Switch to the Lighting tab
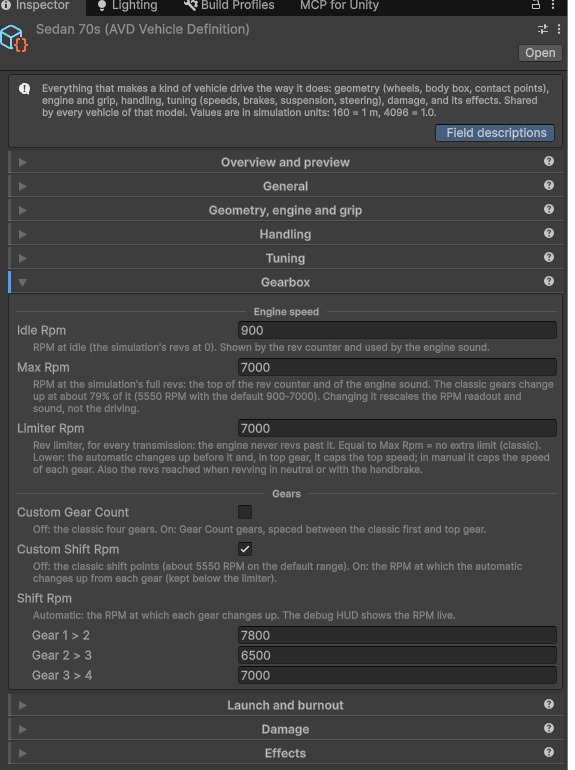This screenshot has height=770, width=575. click(x=127, y=5)
